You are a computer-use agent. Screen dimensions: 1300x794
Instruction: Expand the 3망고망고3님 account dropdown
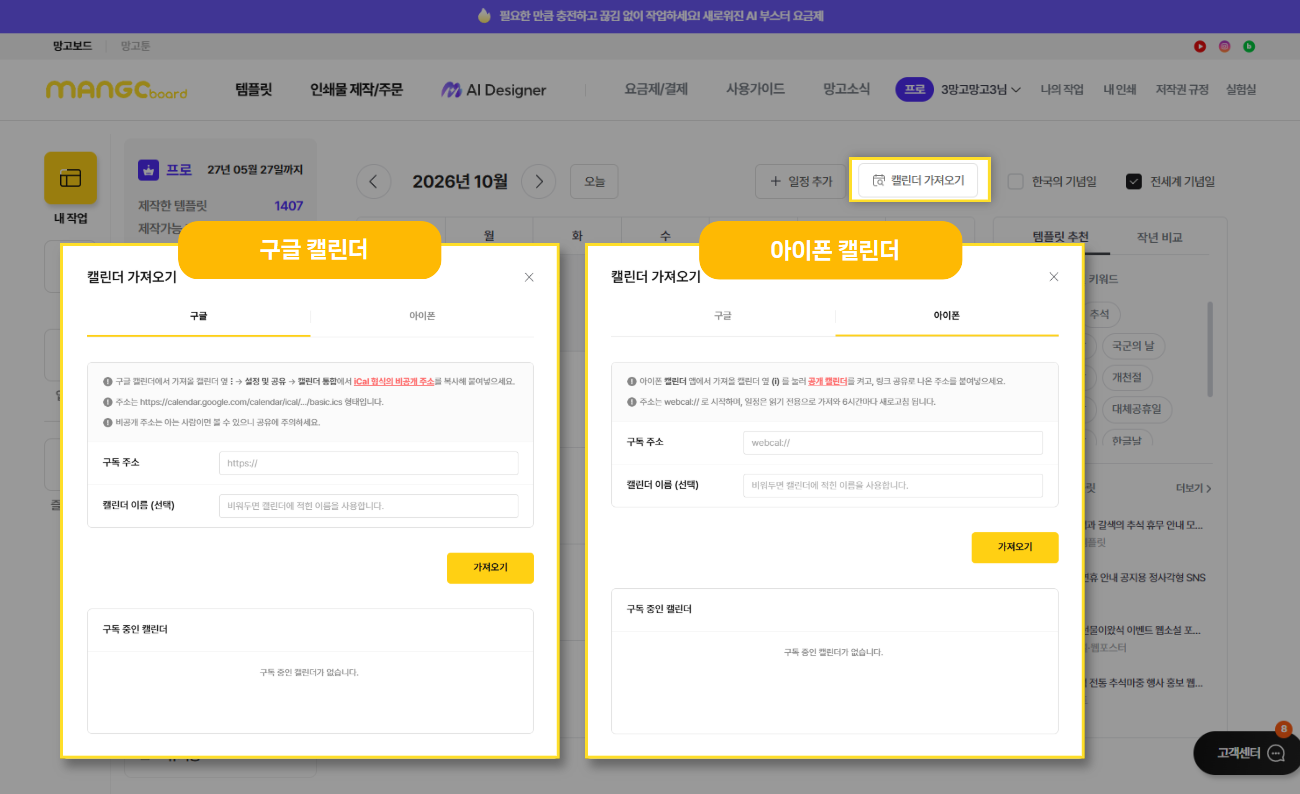pos(981,90)
